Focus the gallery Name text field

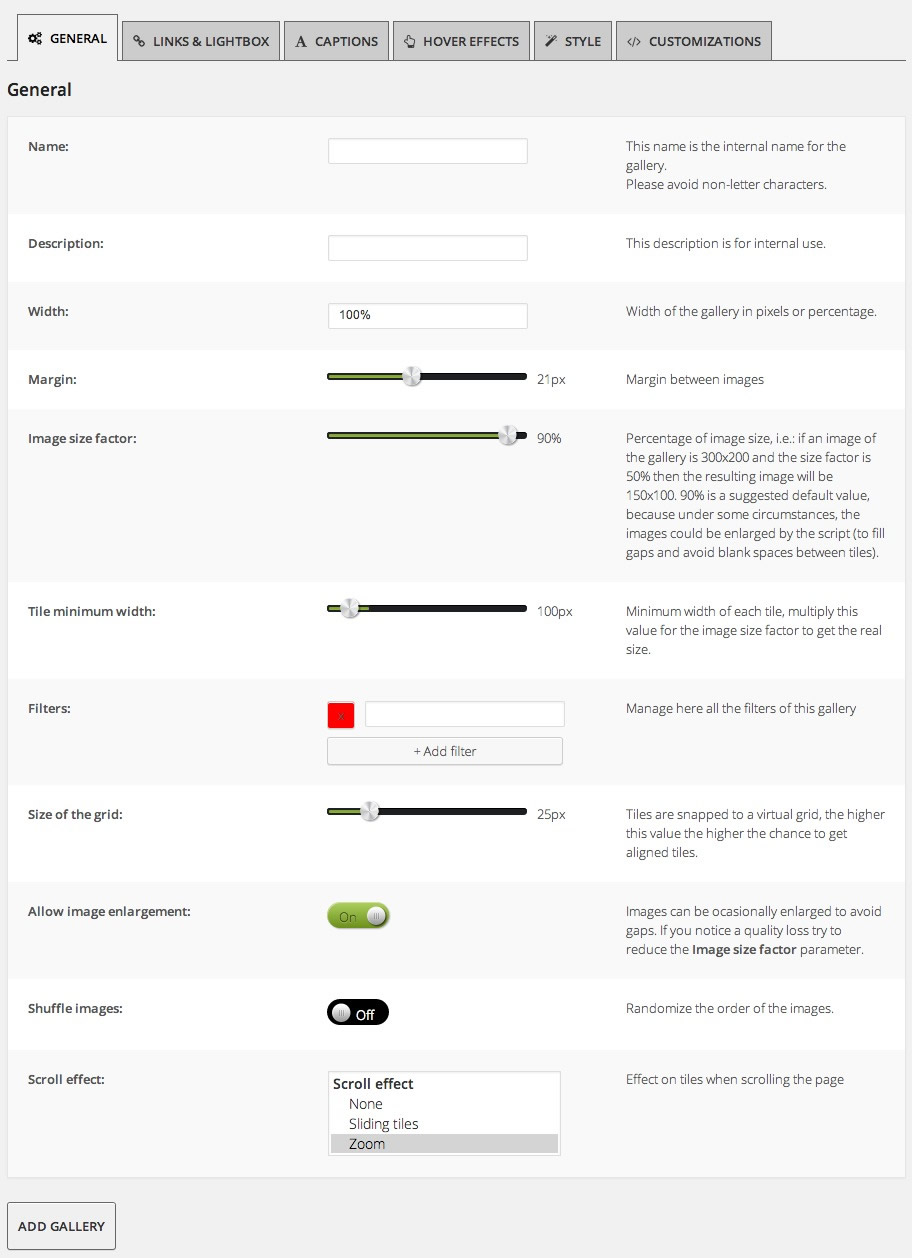pos(427,151)
